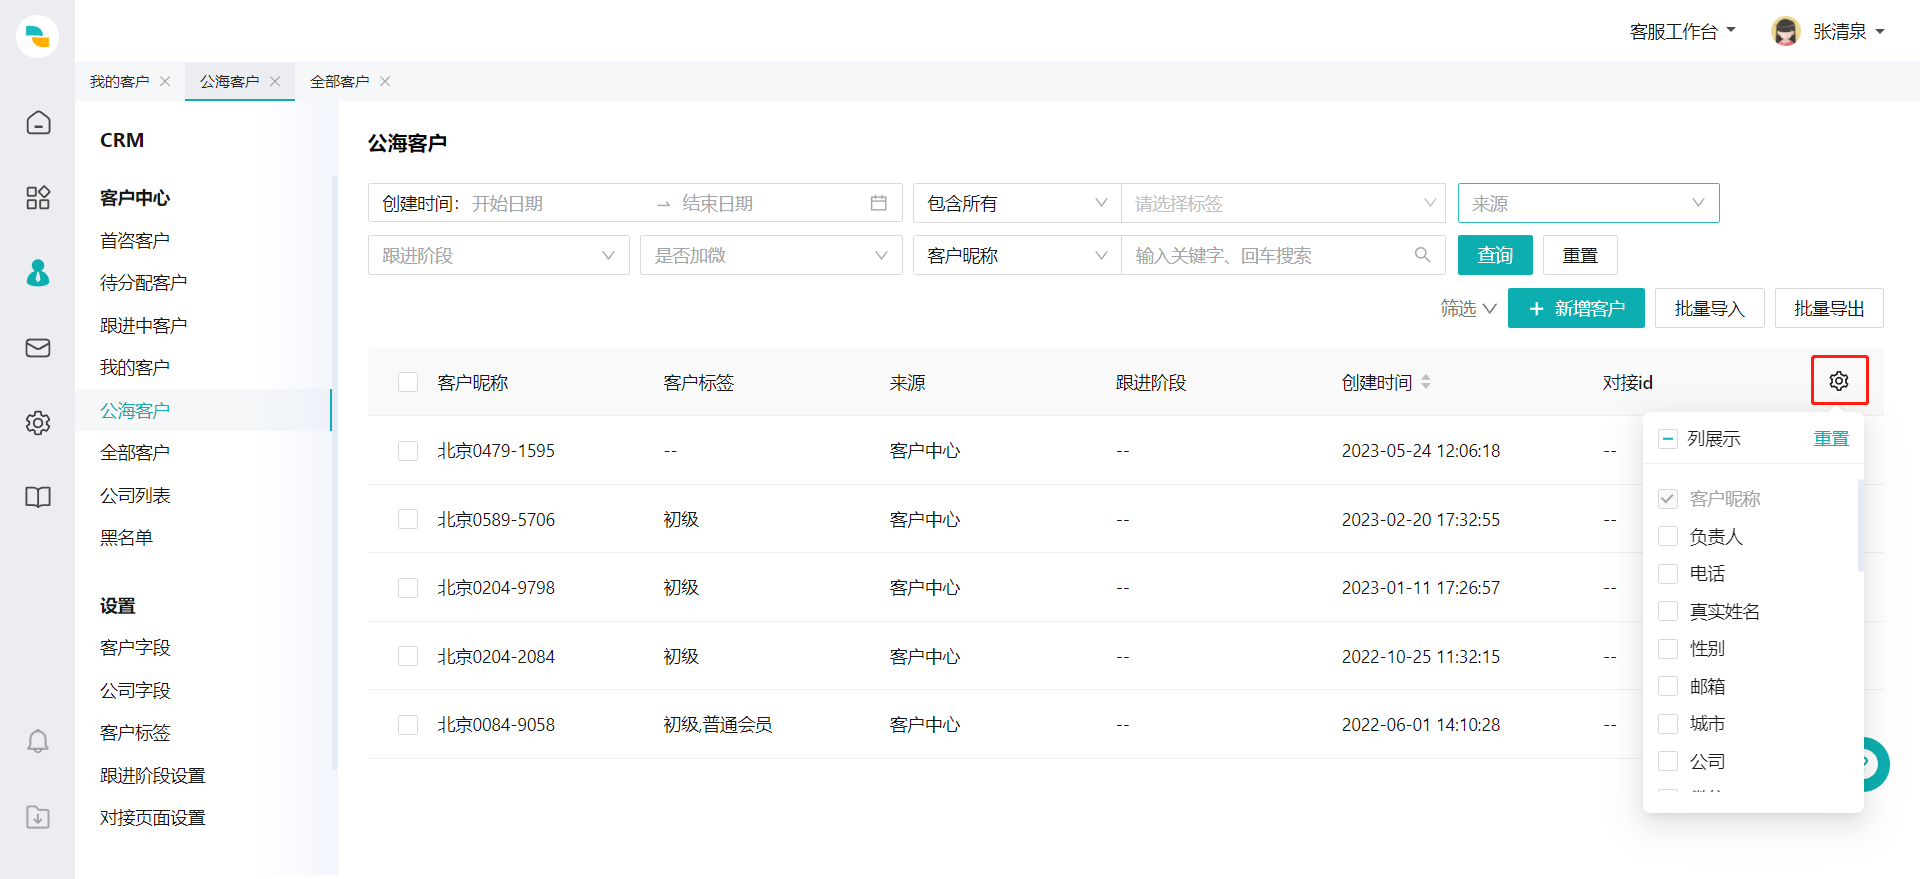This screenshot has width=1920, height=879.
Task: Switch to the 全部客户 tab
Action: 339,81
